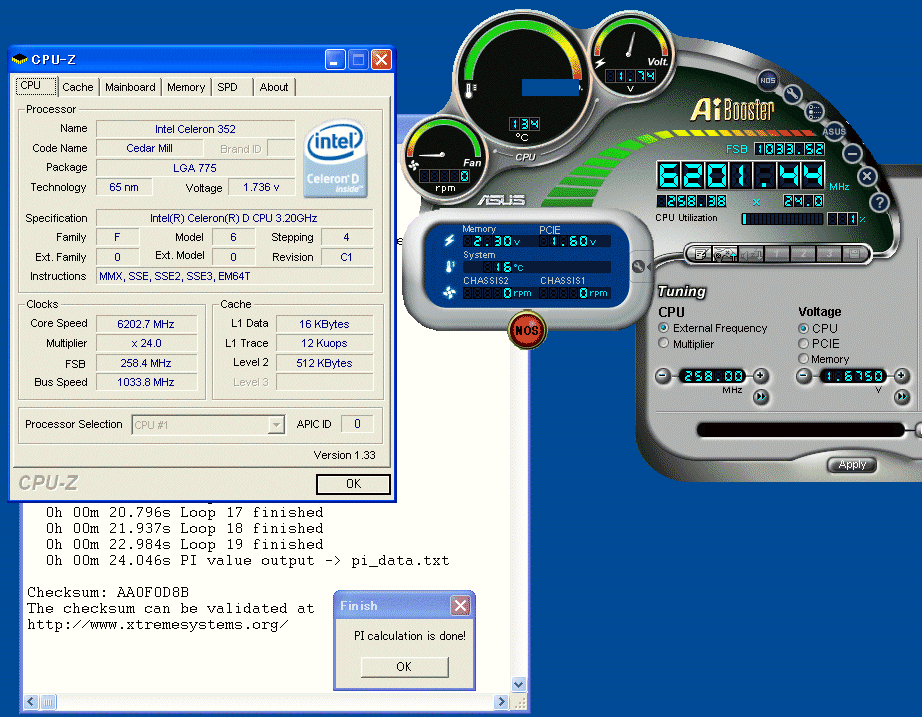
Task: Close AI Booster with the round X icon
Action: point(867,176)
